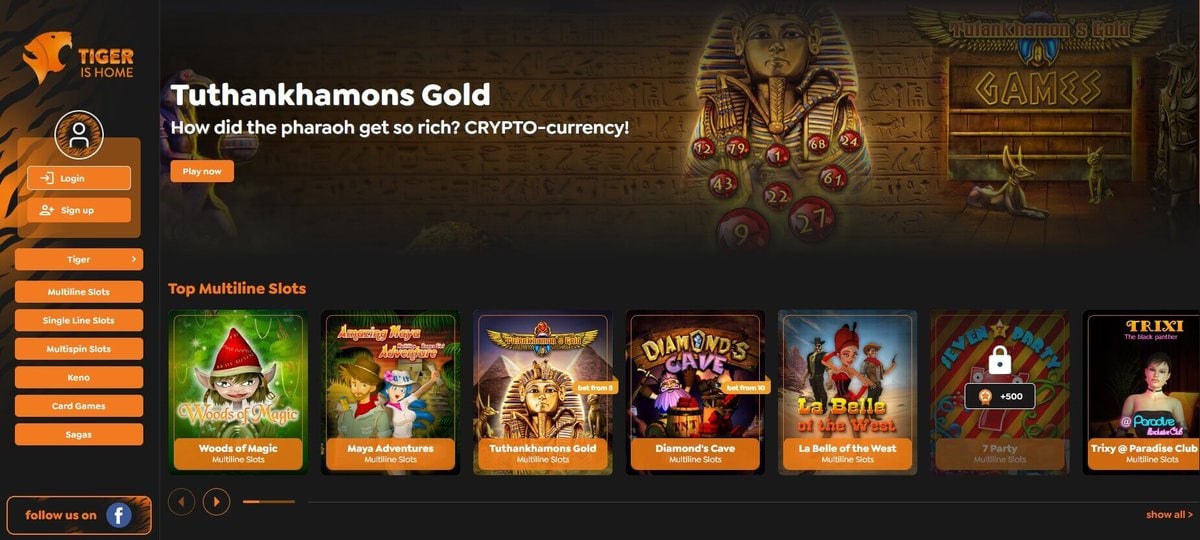Open the Woods of Magic thumbnail
The height and width of the screenshot is (540, 1200).
(238, 392)
